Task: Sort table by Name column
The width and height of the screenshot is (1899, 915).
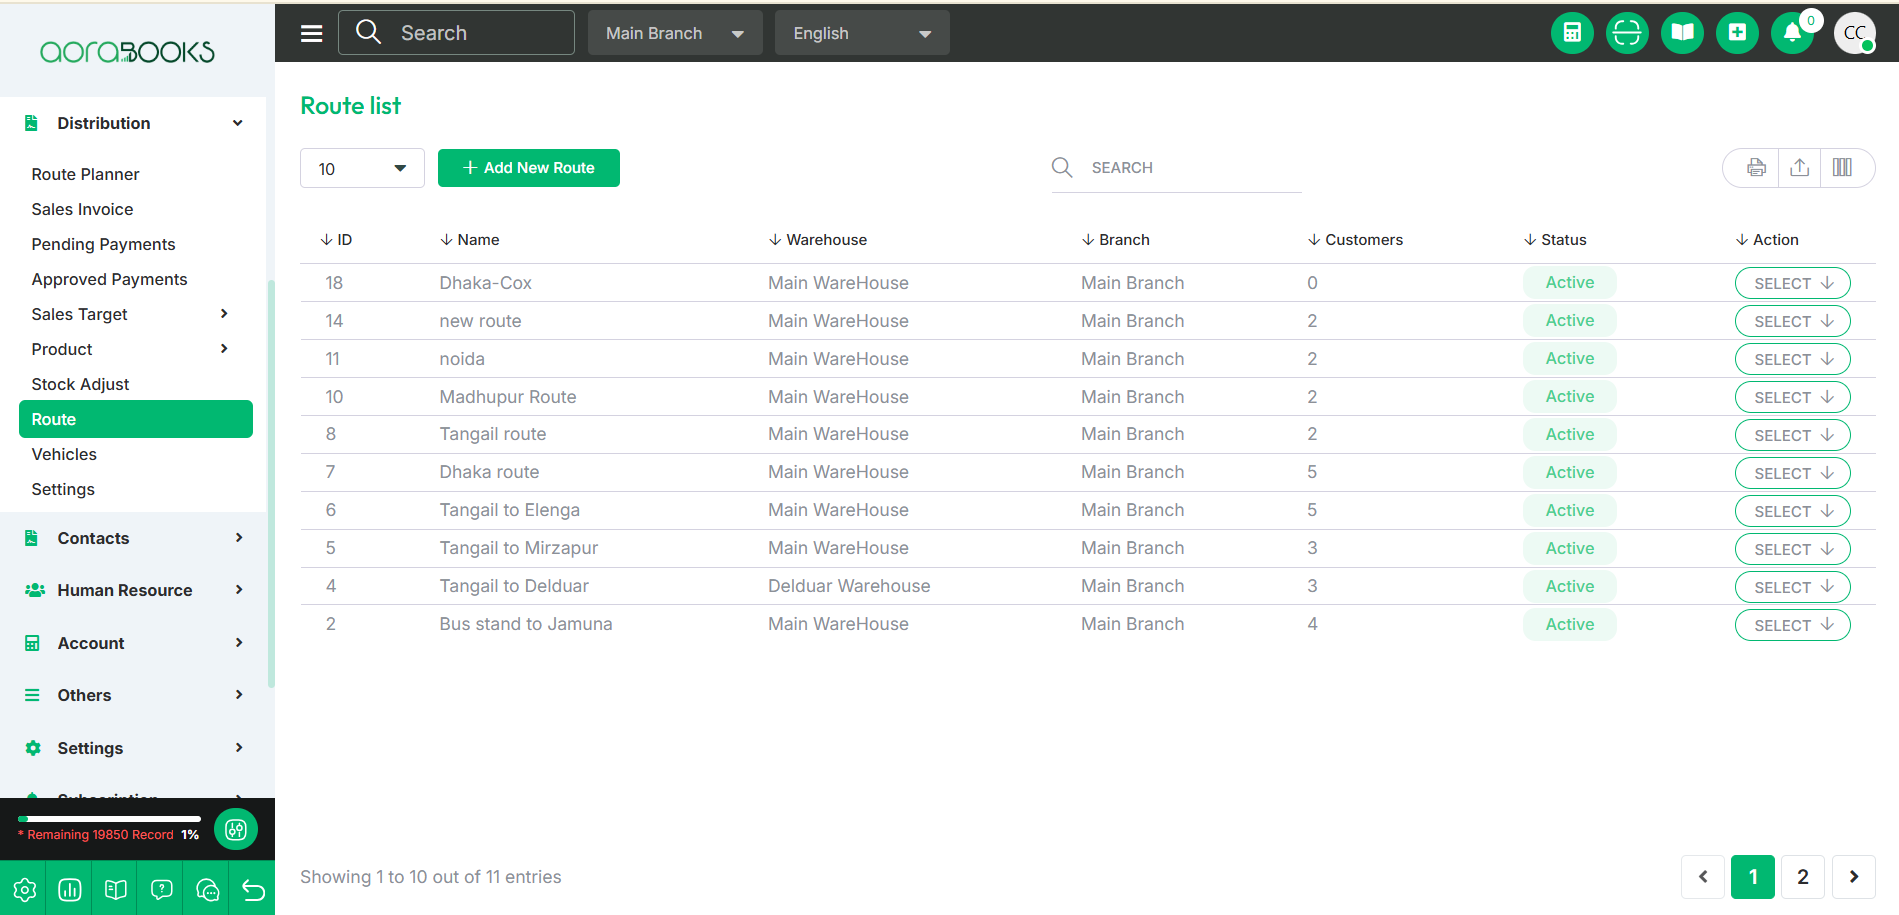Action: [x=470, y=240]
